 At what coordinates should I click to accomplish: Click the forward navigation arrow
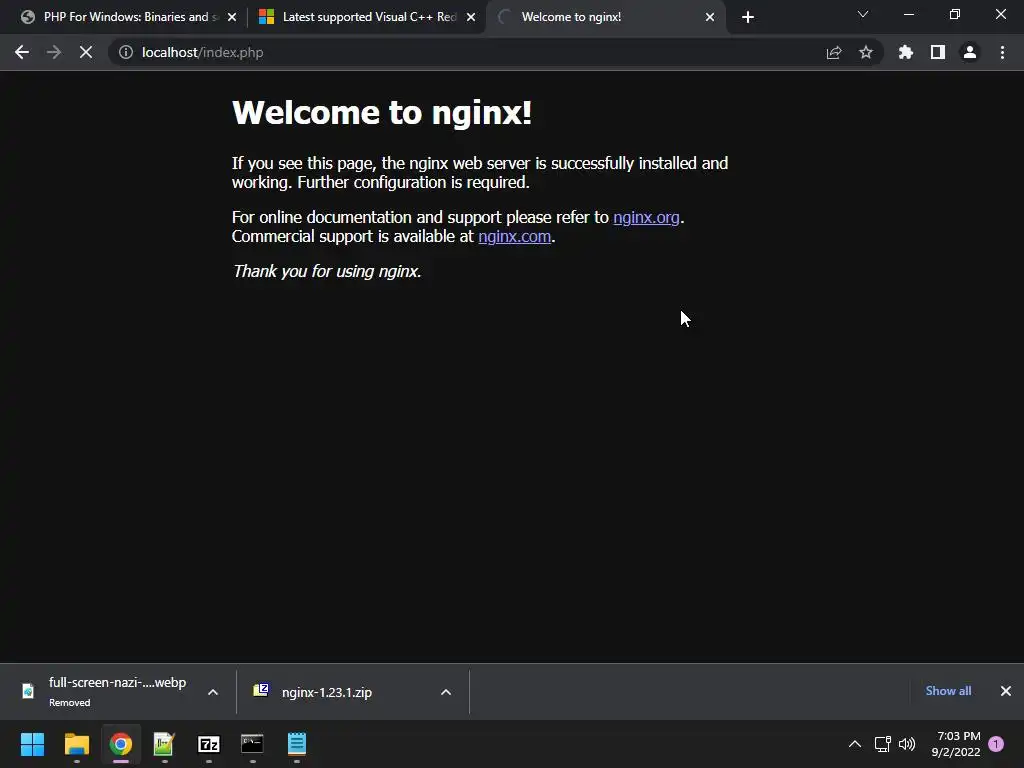tap(54, 52)
